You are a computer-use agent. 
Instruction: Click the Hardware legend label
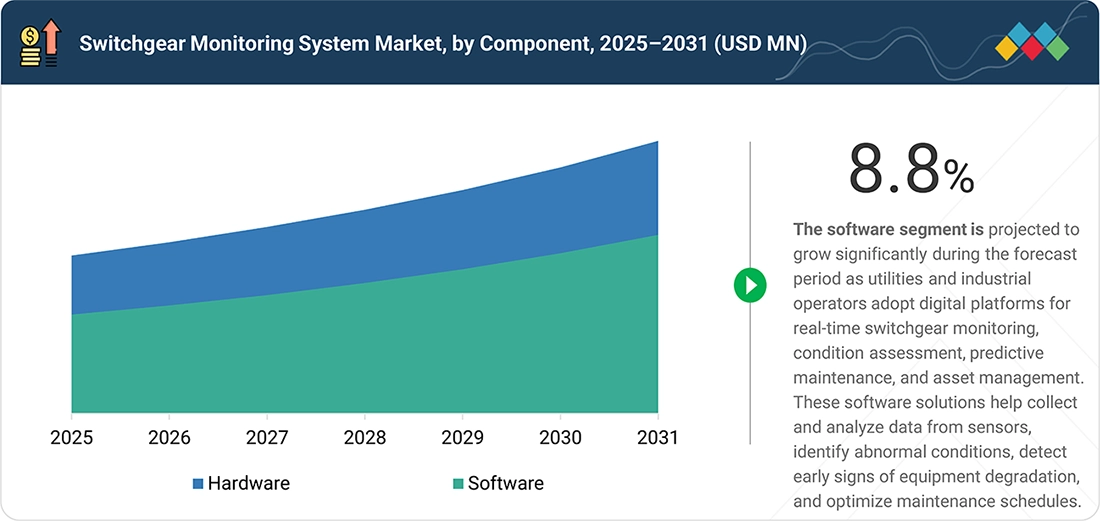click(248, 483)
